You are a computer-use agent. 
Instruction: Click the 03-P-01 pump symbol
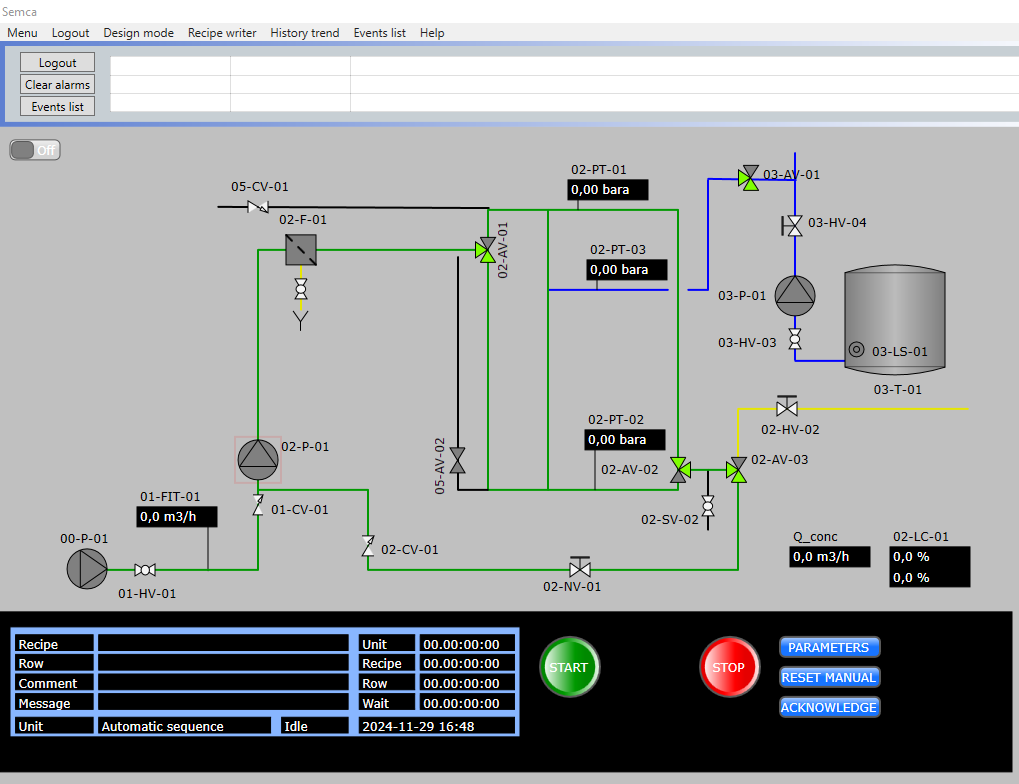click(795, 295)
